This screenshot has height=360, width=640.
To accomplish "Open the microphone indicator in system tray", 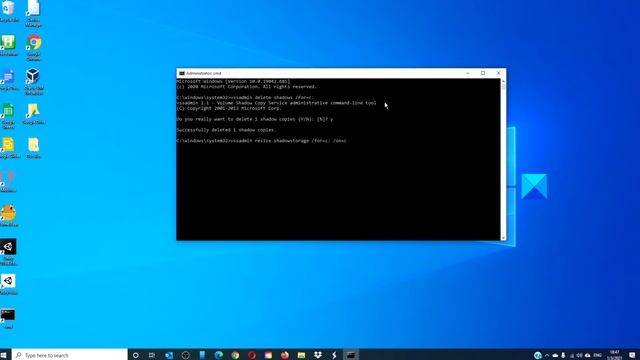I will coord(563,355).
